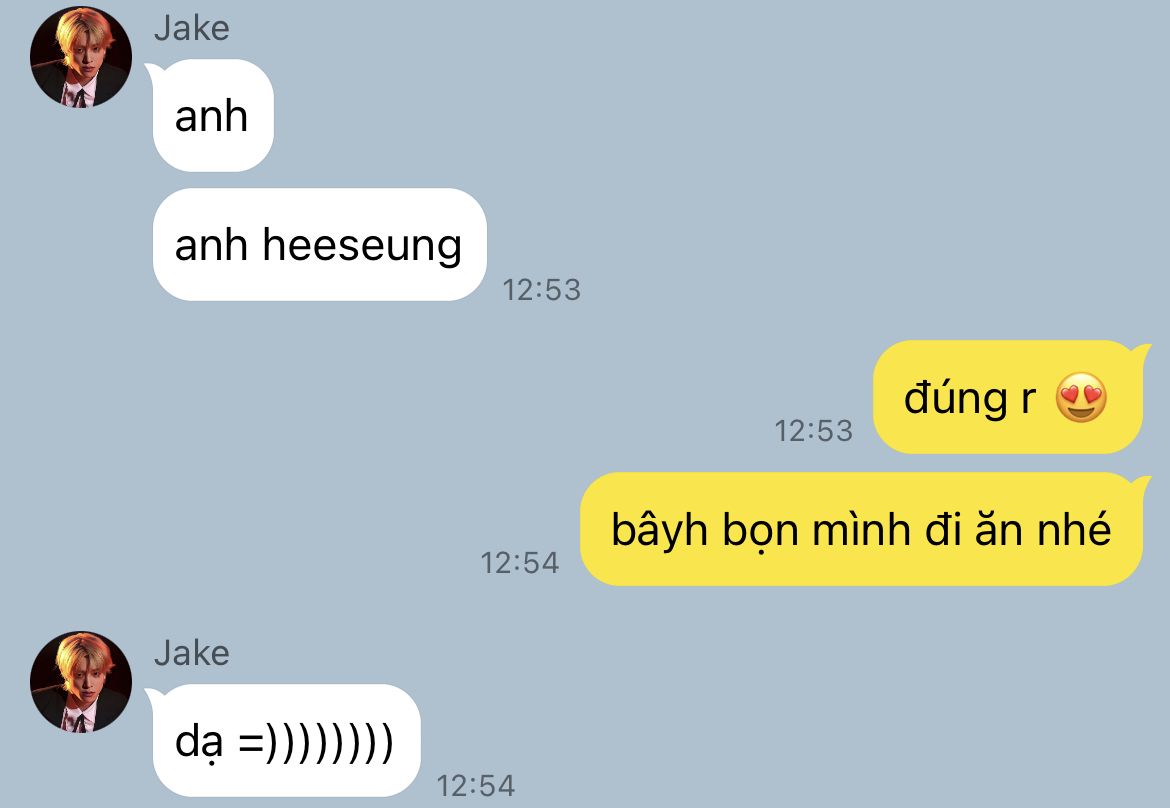Select the "bâyh bọn mình đi ăn nhé" bubble
Viewport: 1170px width, 808px height.
pos(863,529)
